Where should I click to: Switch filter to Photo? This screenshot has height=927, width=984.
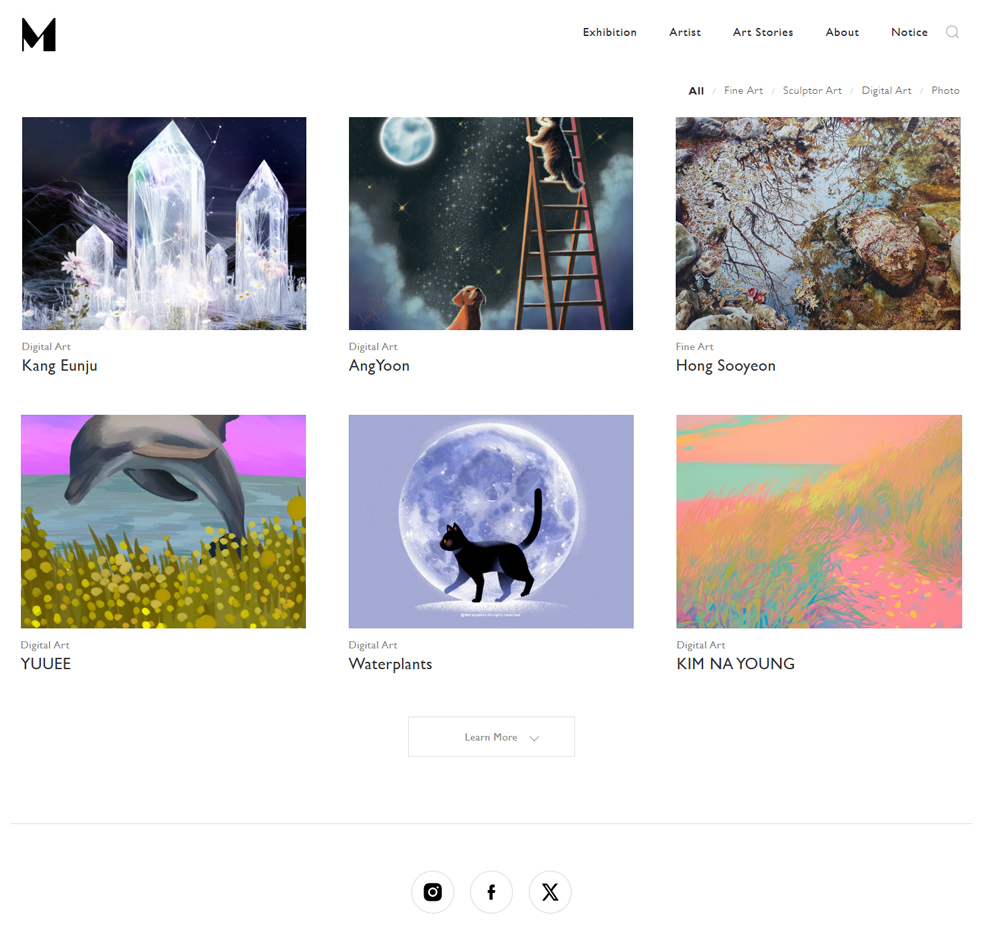pyautogui.click(x=945, y=90)
